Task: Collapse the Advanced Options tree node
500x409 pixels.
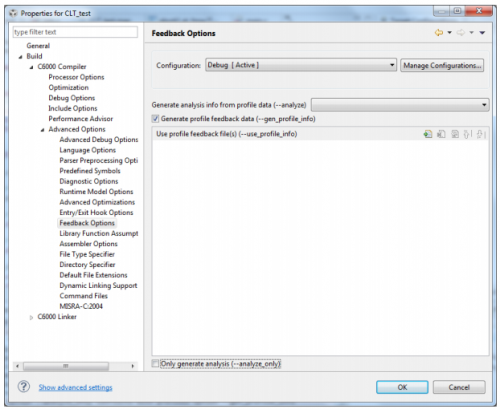Action: tap(42, 130)
